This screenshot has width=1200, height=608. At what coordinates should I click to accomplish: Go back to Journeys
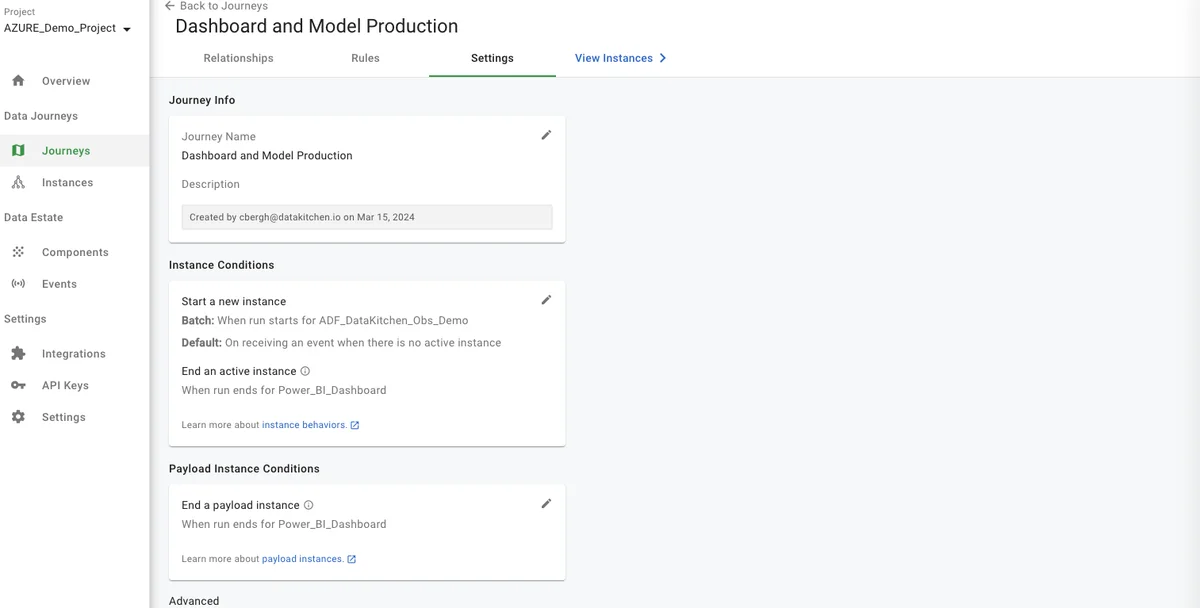[216, 6]
